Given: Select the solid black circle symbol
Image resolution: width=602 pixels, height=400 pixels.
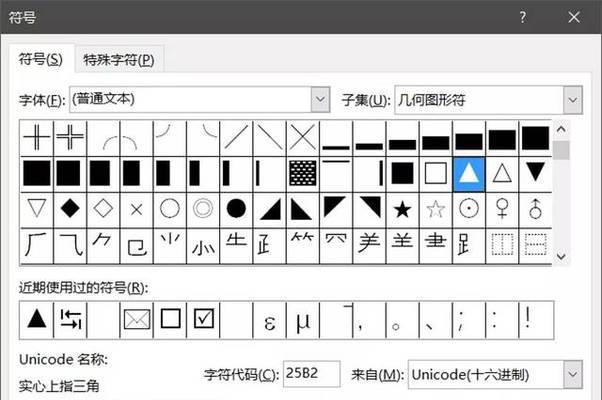Looking at the screenshot, I should [x=236, y=210].
